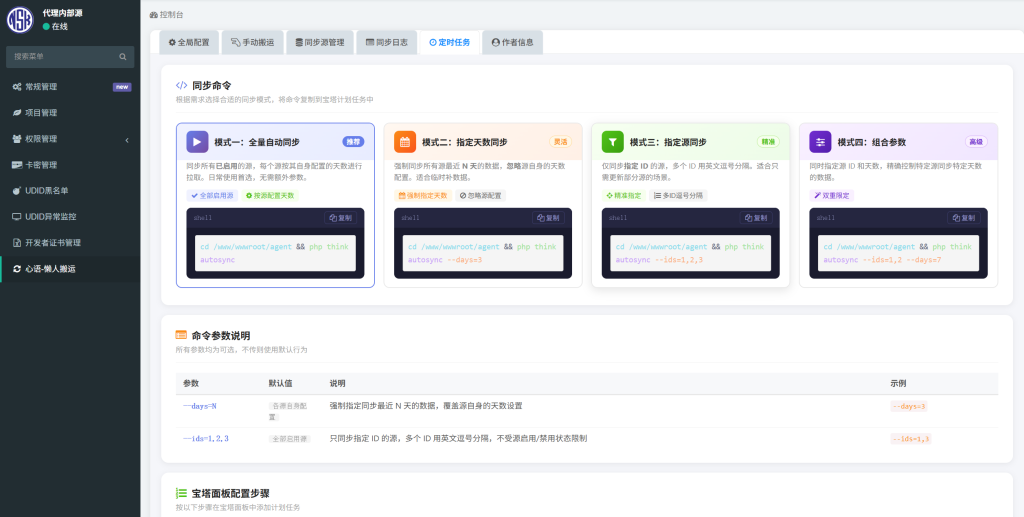The image size is (1024, 517).
Task: Copy the --ids=1,2,3 autosync command
Action: pyautogui.click(x=756, y=218)
